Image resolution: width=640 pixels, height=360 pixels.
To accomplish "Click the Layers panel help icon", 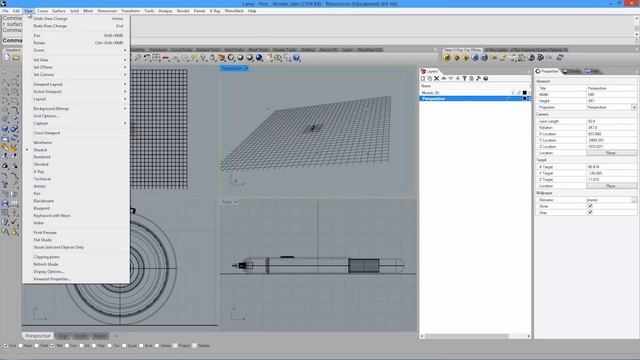I will (486, 78).
